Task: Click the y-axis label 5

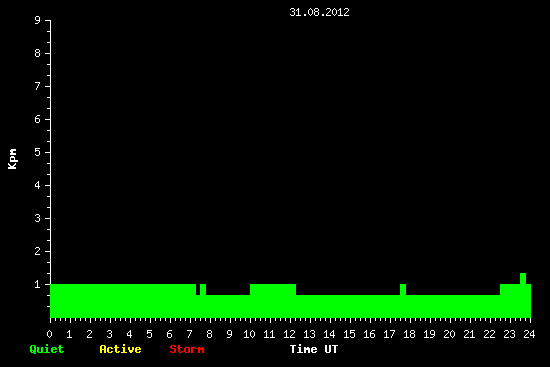Action: pos(38,152)
